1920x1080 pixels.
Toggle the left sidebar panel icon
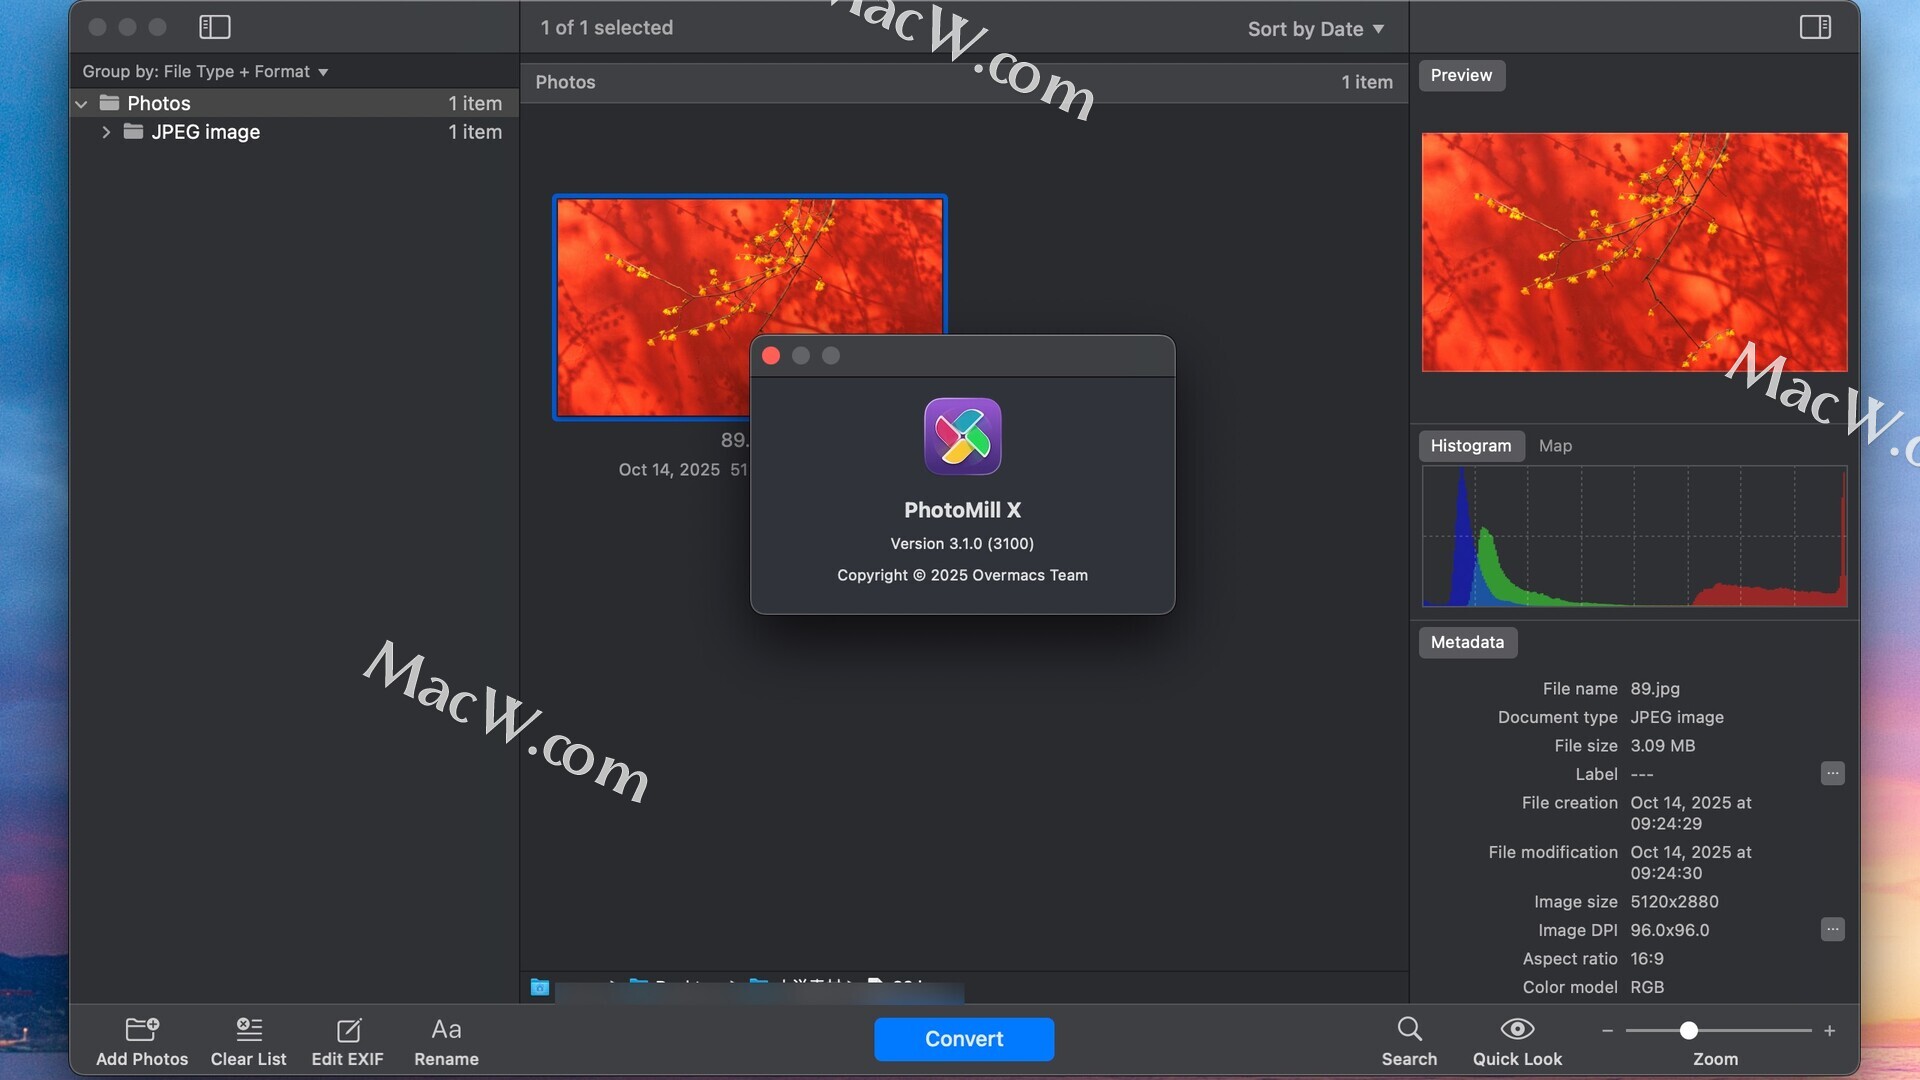click(x=214, y=27)
